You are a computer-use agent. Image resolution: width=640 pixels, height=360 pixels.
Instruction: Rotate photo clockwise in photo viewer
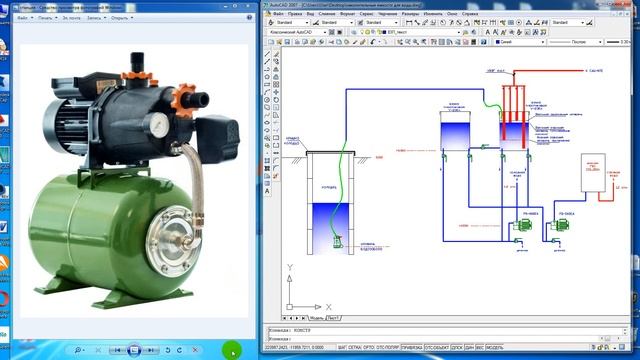180,350
